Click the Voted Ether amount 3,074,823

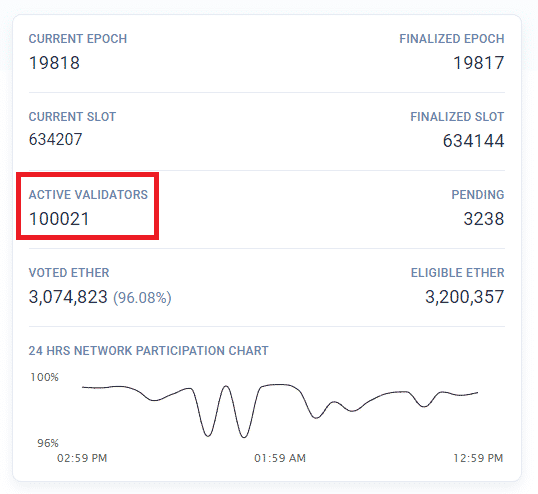pyautogui.click(x=68, y=297)
